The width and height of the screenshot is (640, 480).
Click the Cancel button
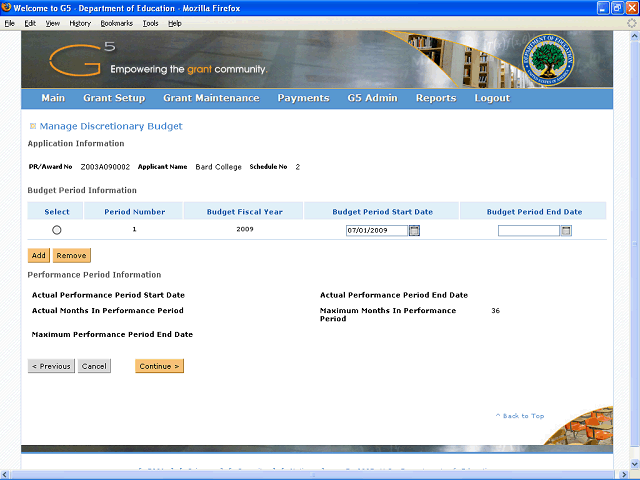94,366
